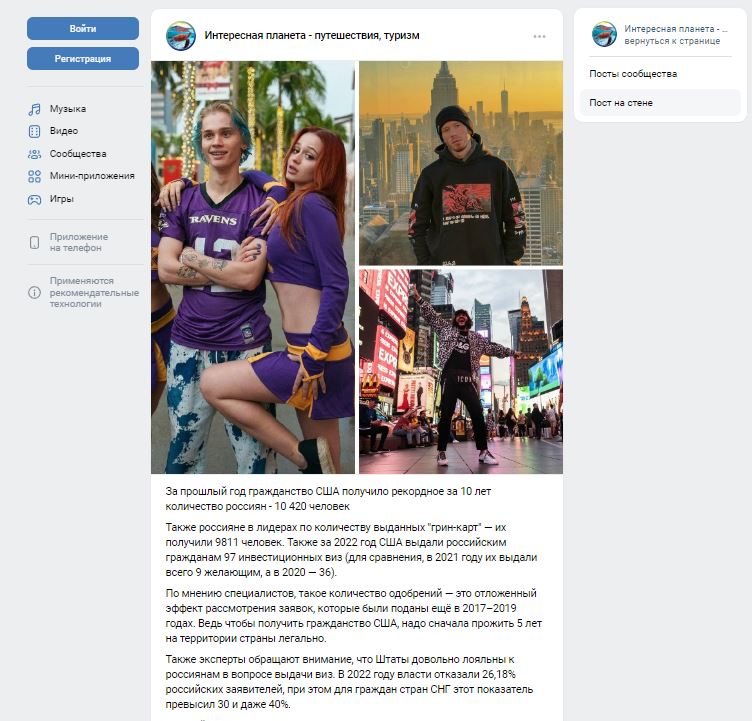Click the Мини-приложения grid icon

click(34, 176)
